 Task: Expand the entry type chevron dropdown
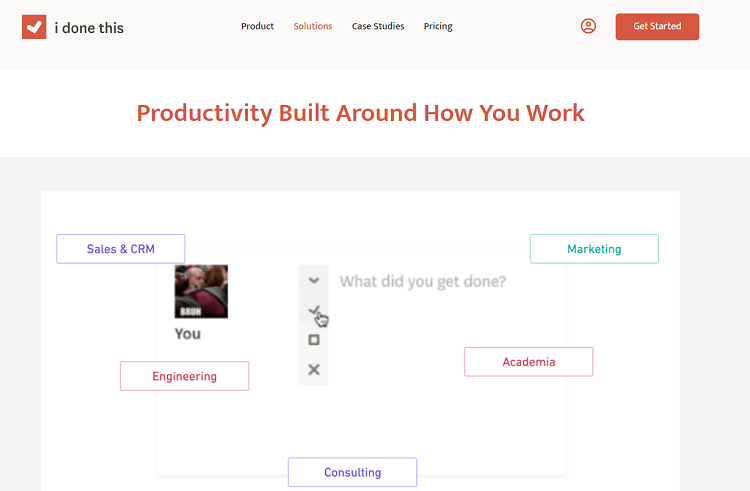(x=314, y=280)
